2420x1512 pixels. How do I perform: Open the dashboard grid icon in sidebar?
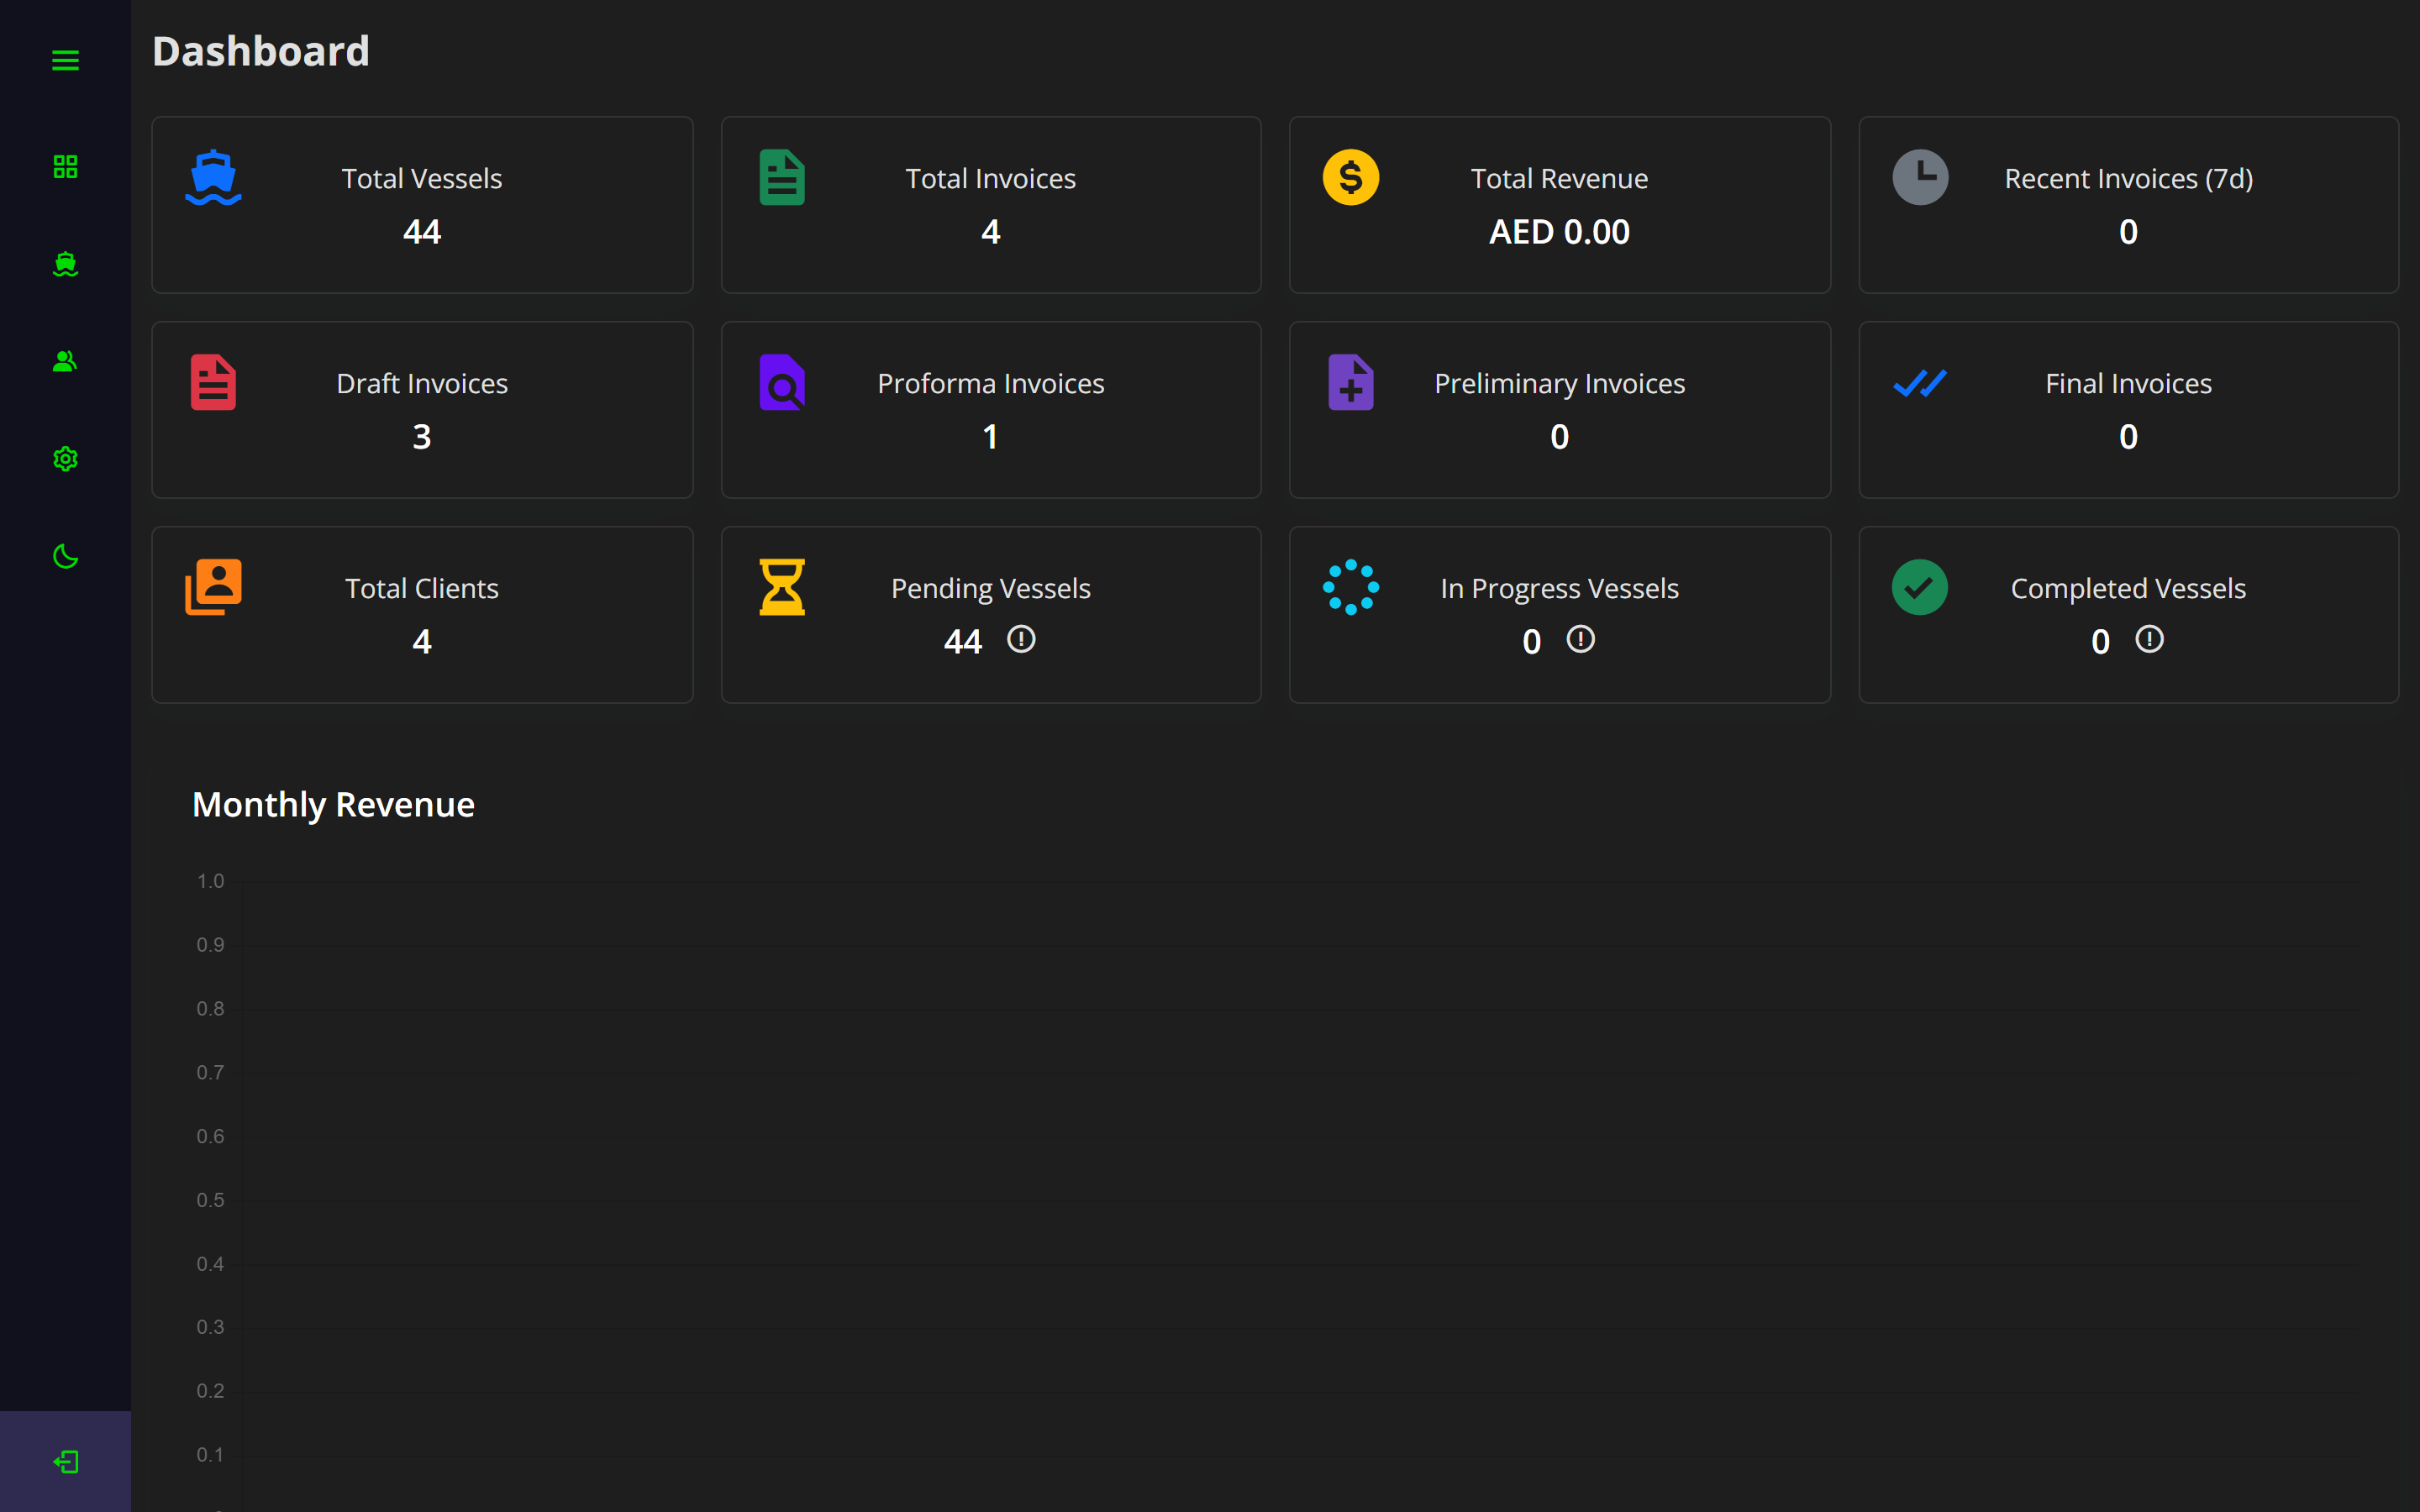65,166
